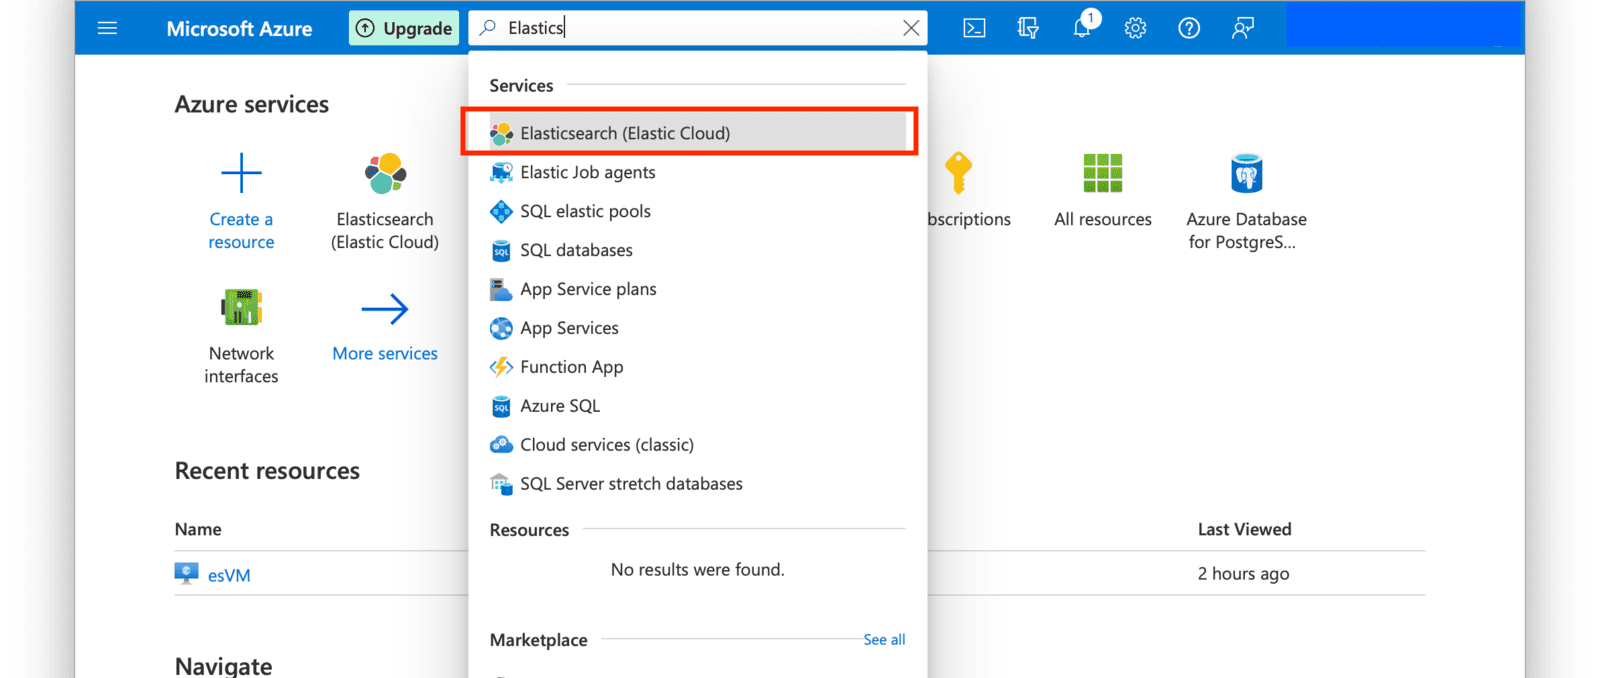Open the esVM recent resource link
This screenshot has height=678, width=1600.
(229, 575)
